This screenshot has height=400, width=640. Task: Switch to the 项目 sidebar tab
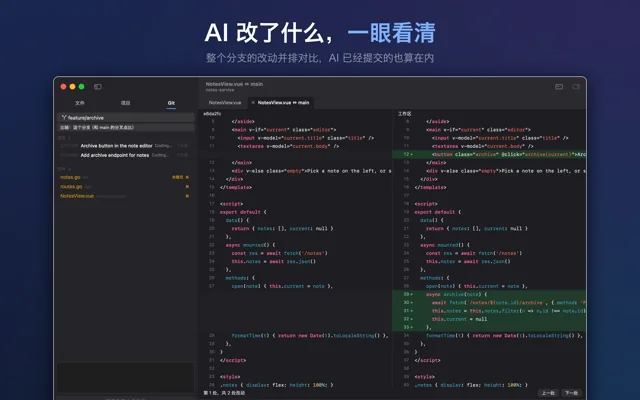(125, 103)
